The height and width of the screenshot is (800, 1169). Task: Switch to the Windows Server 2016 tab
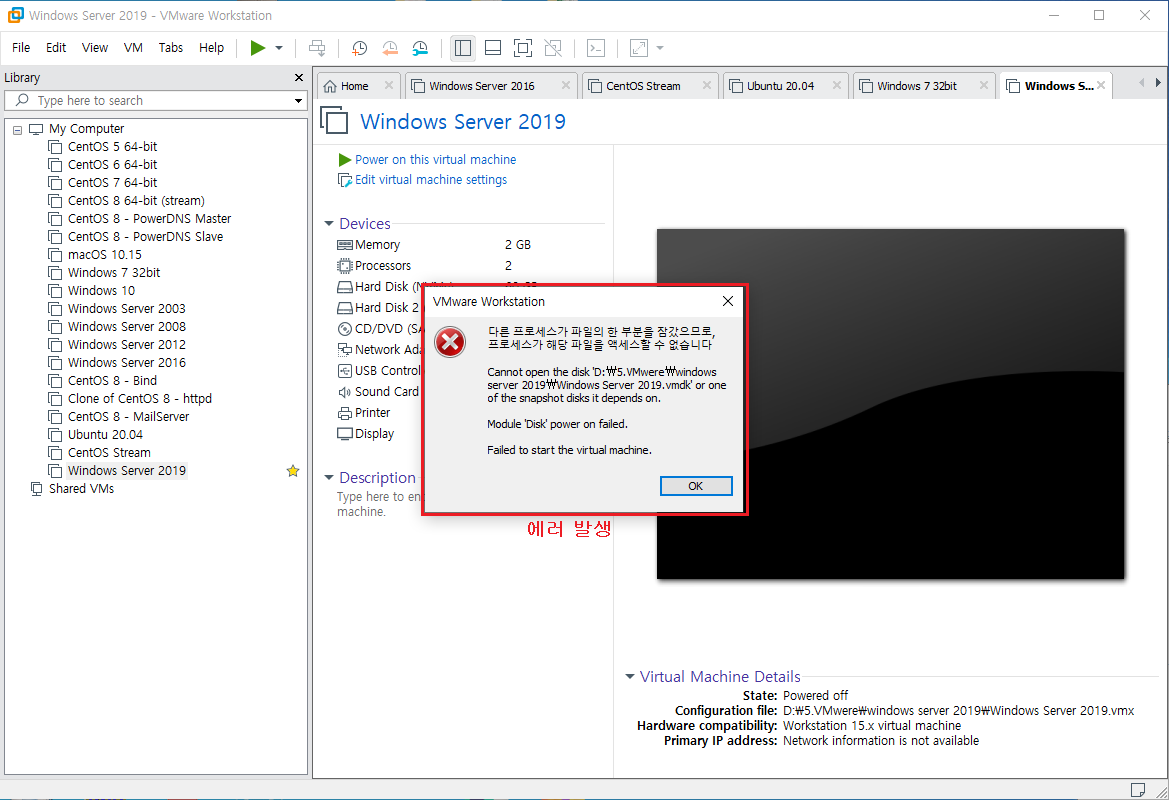point(482,86)
